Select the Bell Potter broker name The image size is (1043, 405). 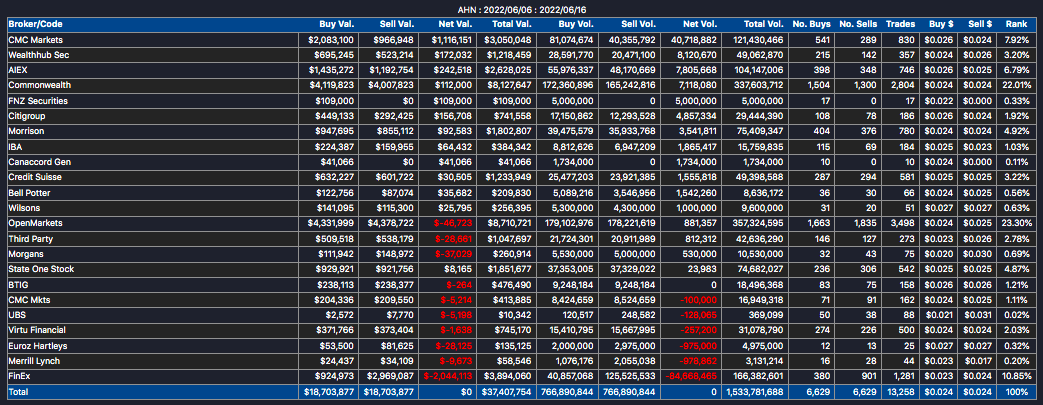pos(29,192)
